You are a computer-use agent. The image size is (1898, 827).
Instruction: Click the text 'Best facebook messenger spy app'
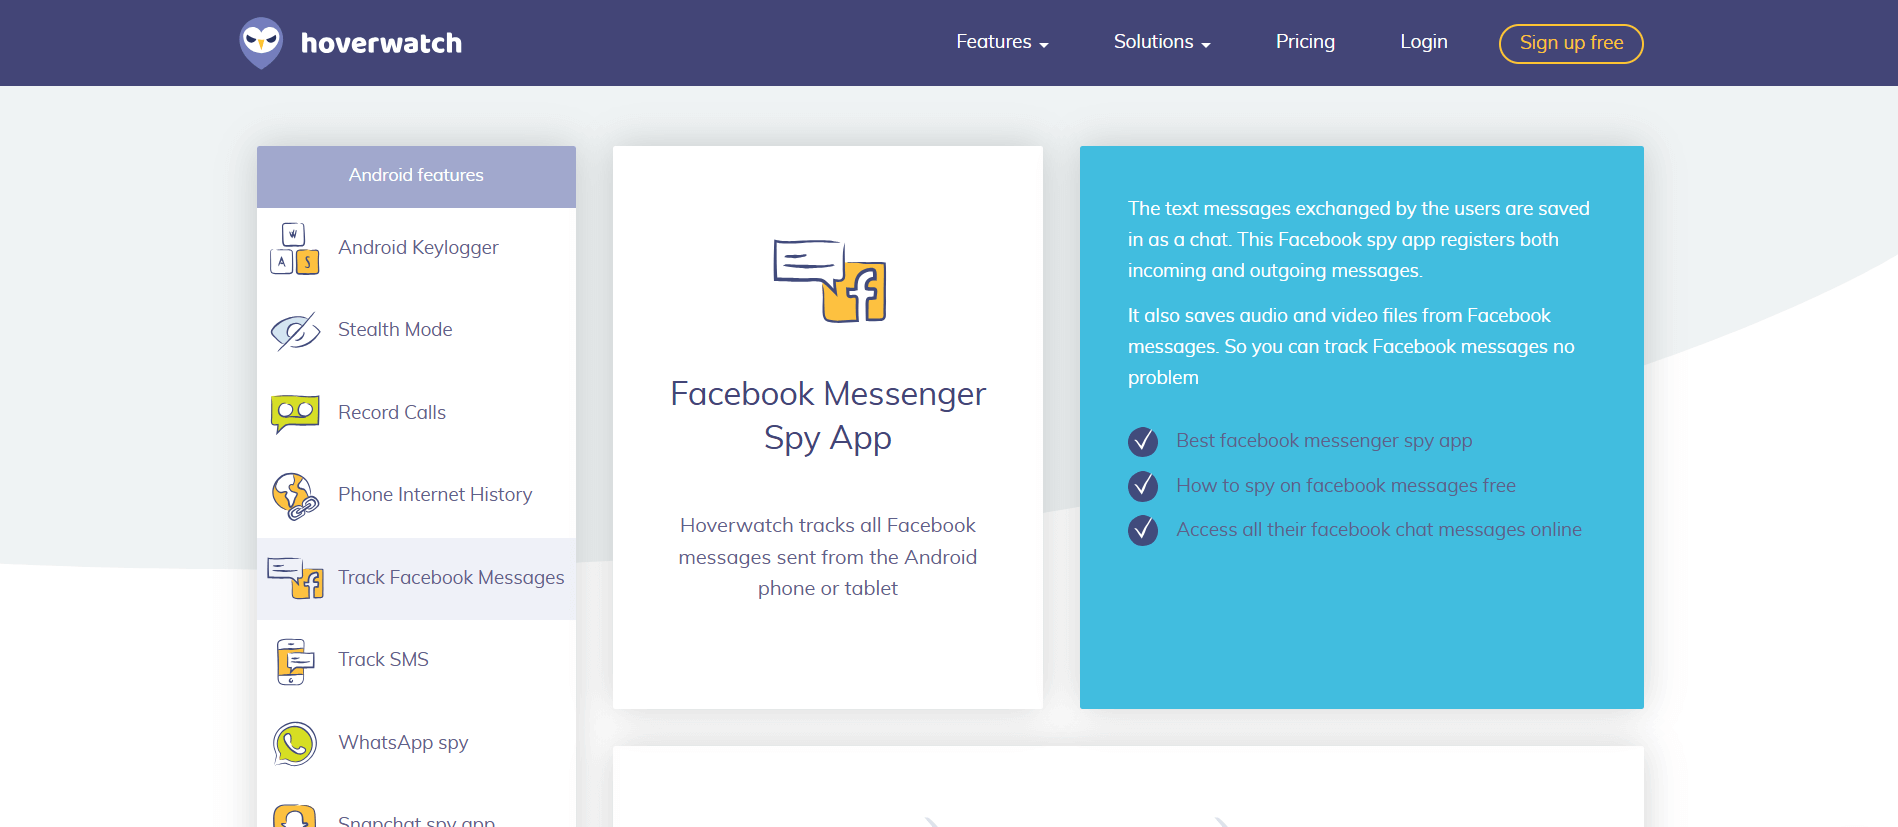click(1324, 441)
